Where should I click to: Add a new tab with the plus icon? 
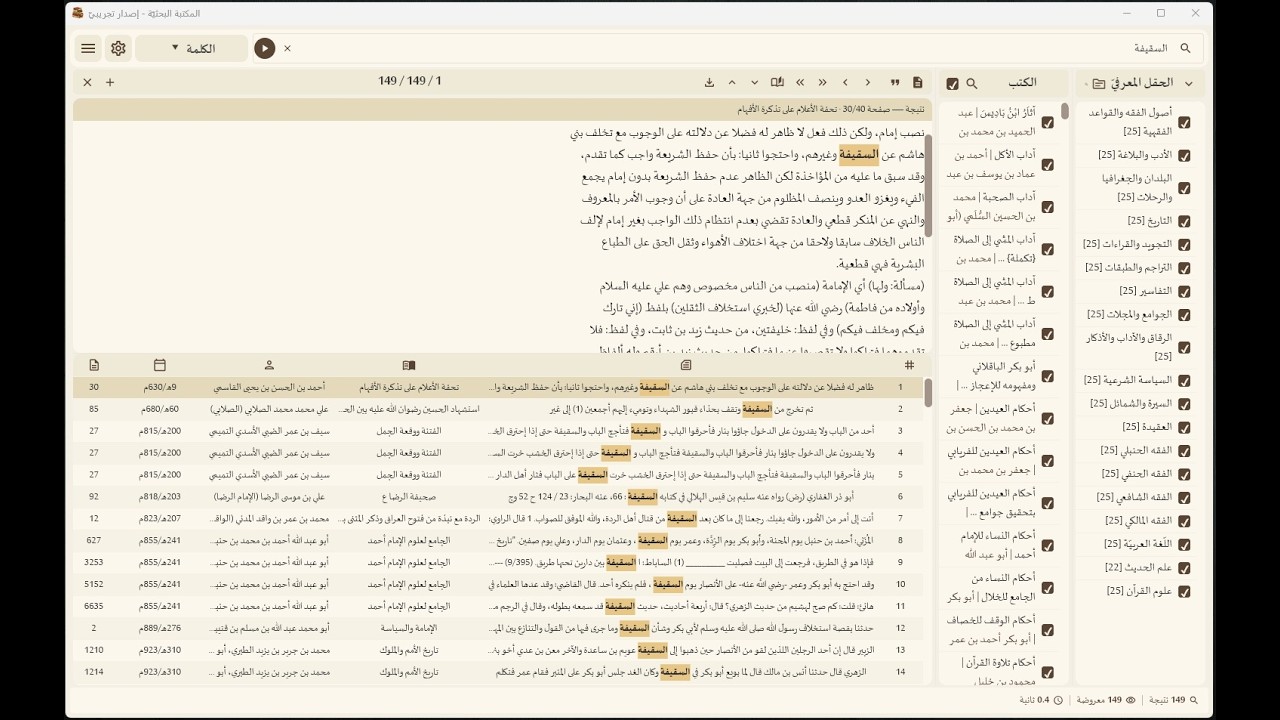110,82
